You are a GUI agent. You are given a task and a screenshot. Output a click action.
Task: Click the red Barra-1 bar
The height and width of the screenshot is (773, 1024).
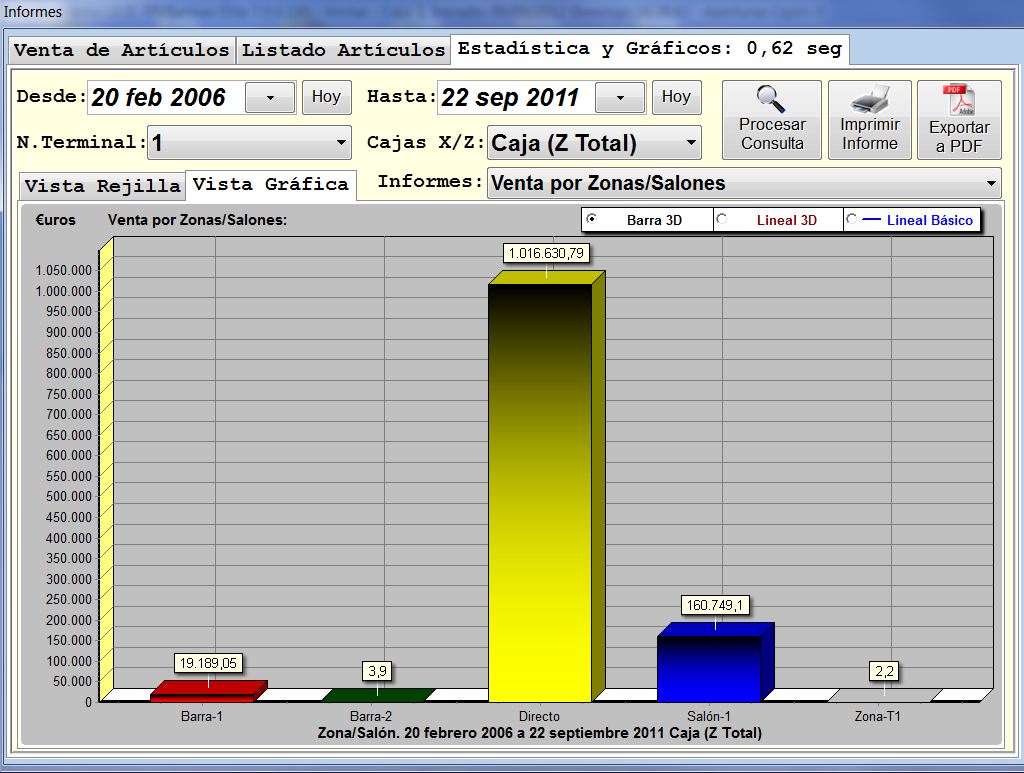203,693
